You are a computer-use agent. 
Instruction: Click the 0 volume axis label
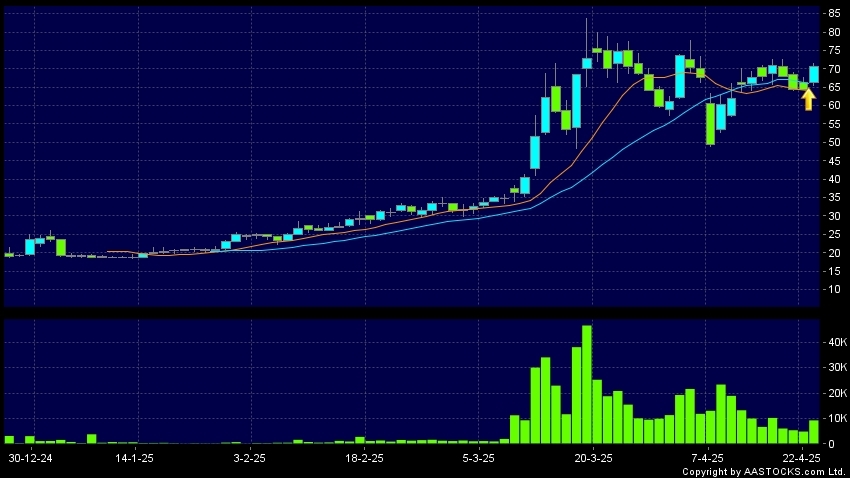(832, 444)
